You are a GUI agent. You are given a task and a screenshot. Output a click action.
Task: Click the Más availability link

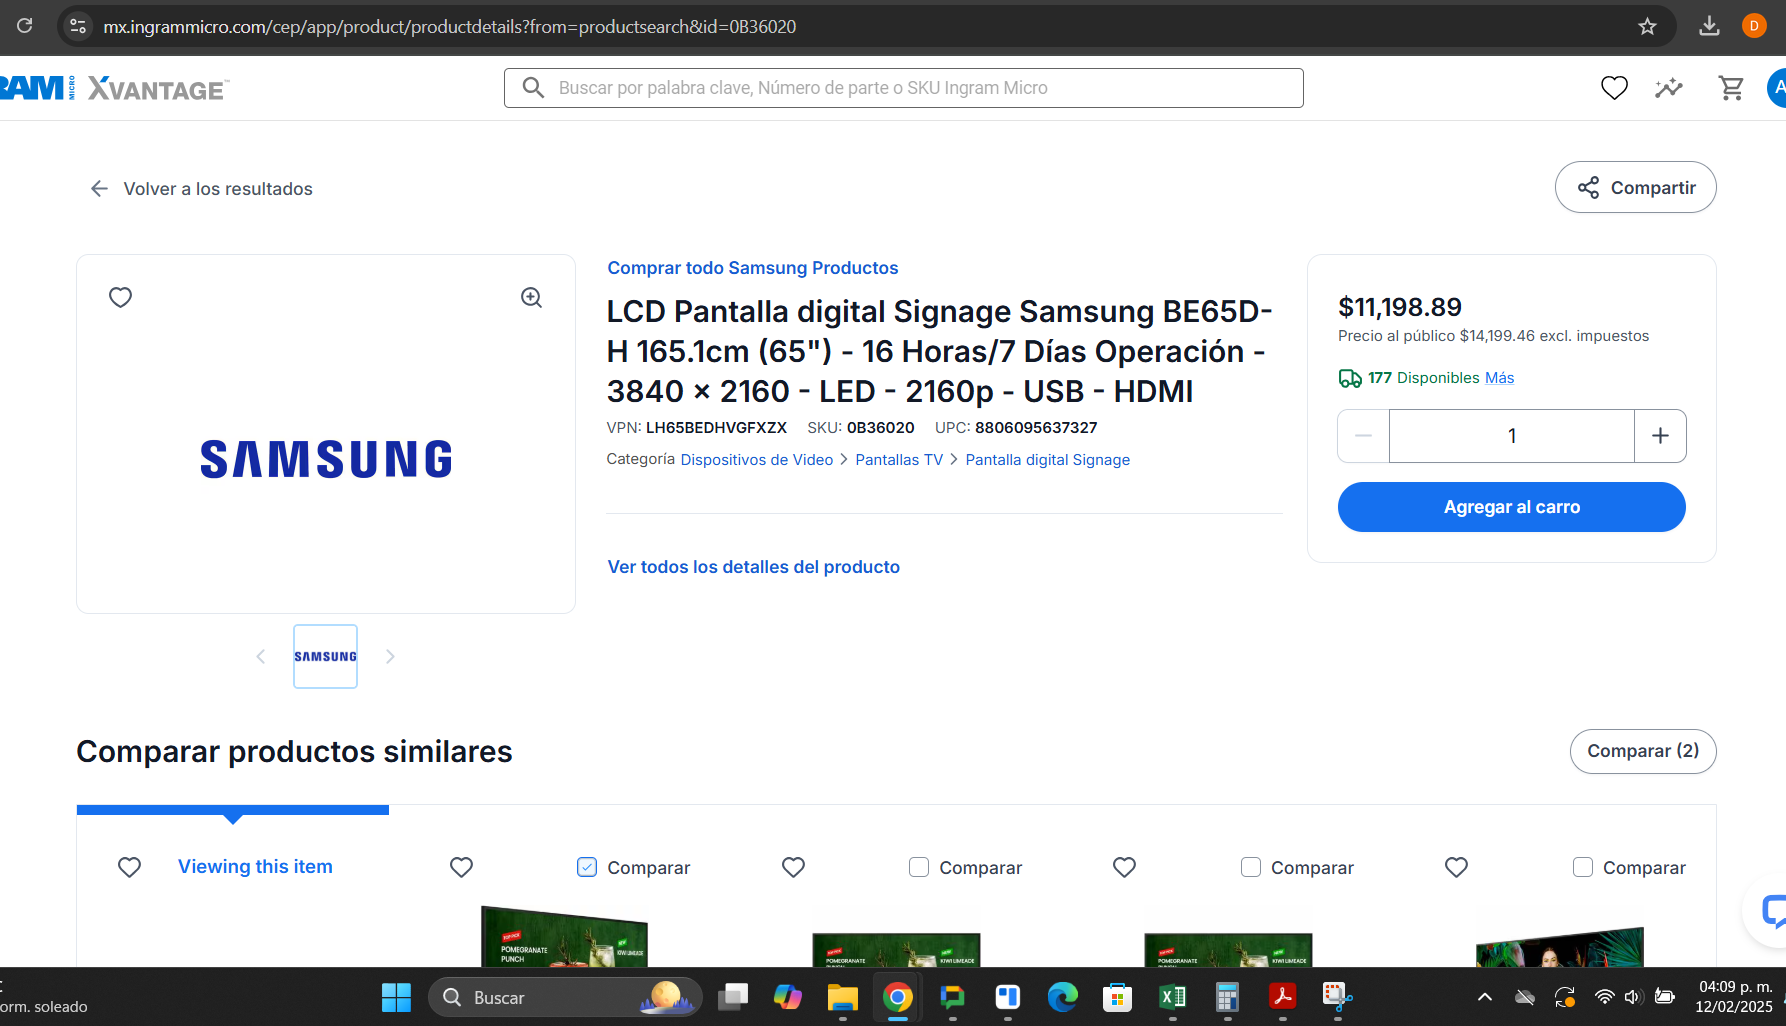(1499, 378)
